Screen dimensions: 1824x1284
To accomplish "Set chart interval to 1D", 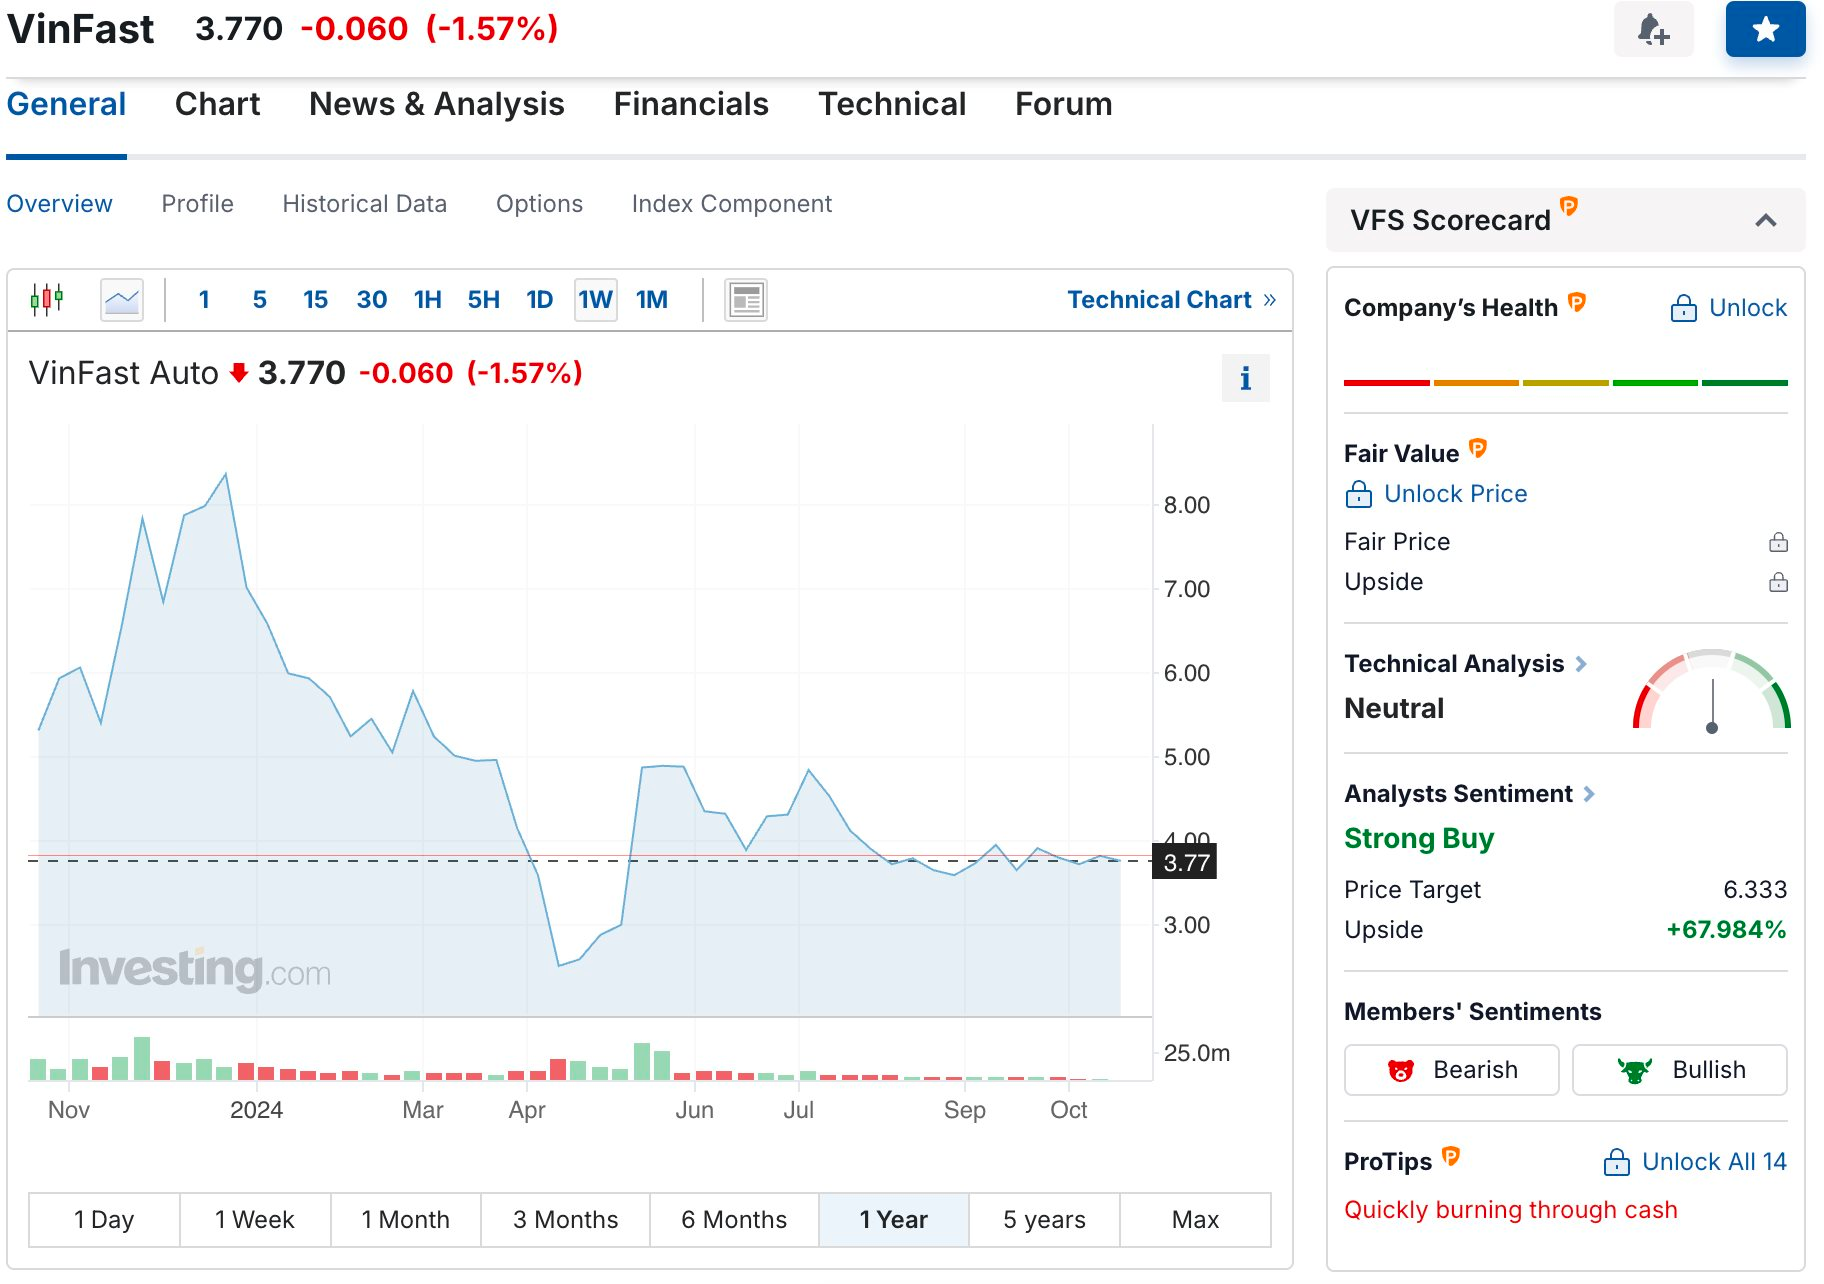I will [539, 300].
